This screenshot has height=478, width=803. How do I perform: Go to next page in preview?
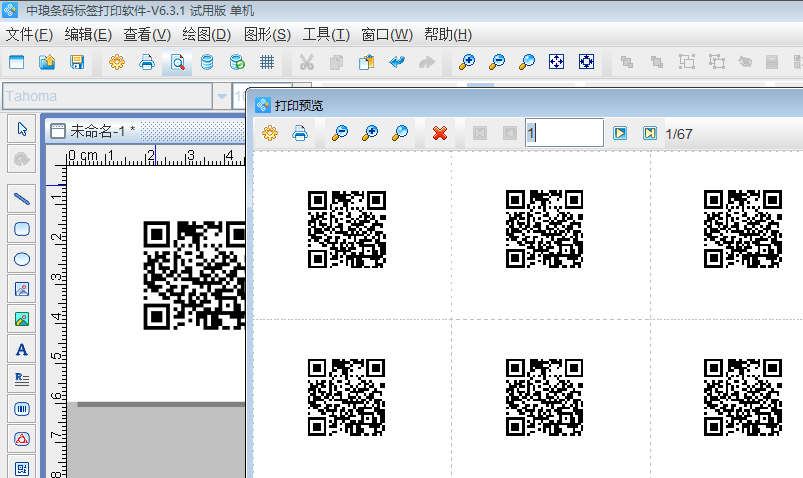click(620, 133)
